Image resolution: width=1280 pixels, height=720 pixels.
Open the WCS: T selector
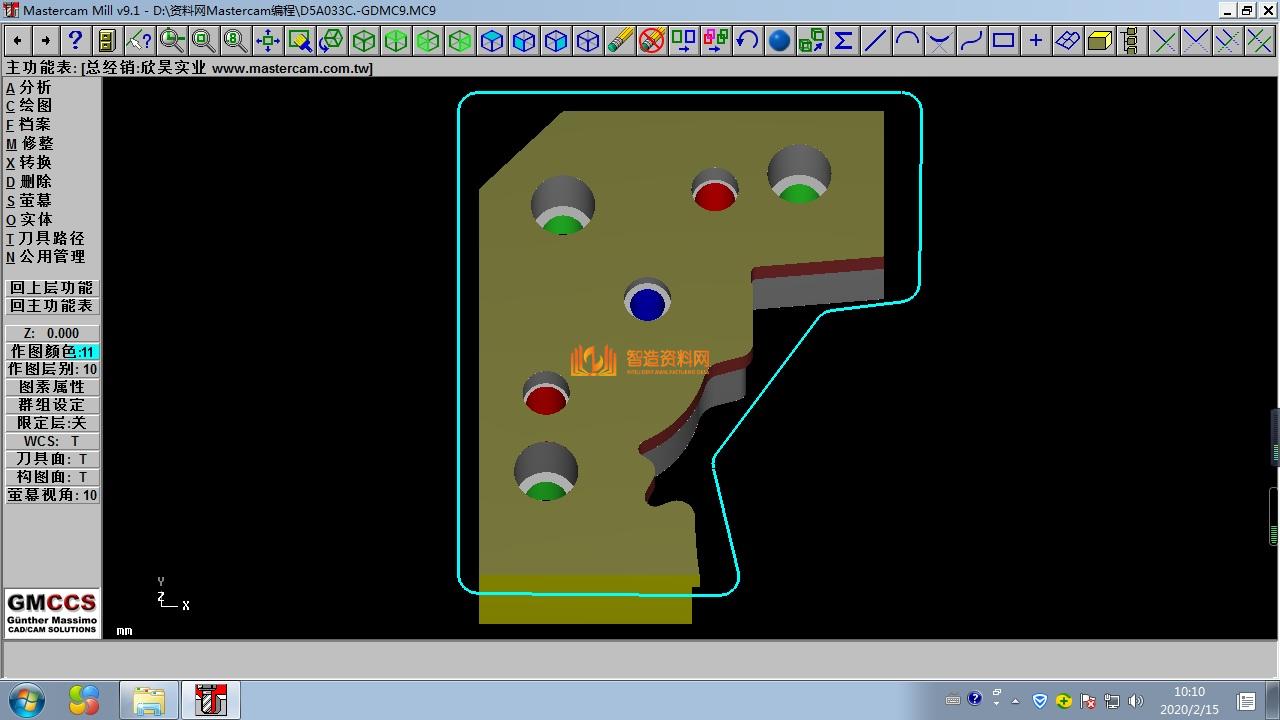[x=52, y=441]
